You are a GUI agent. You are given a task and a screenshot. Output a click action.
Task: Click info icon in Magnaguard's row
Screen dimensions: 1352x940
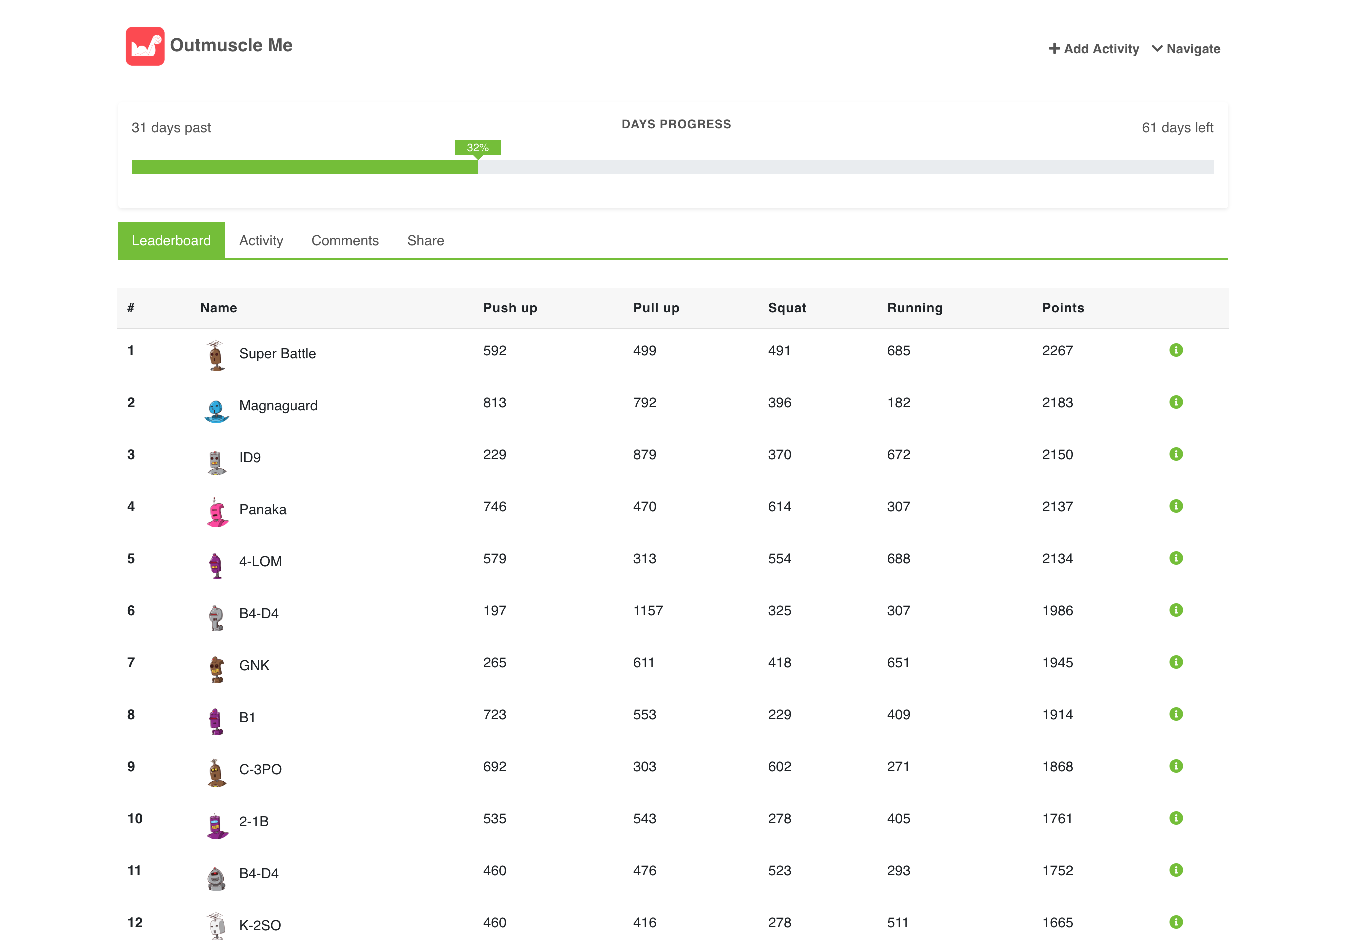[1176, 402]
